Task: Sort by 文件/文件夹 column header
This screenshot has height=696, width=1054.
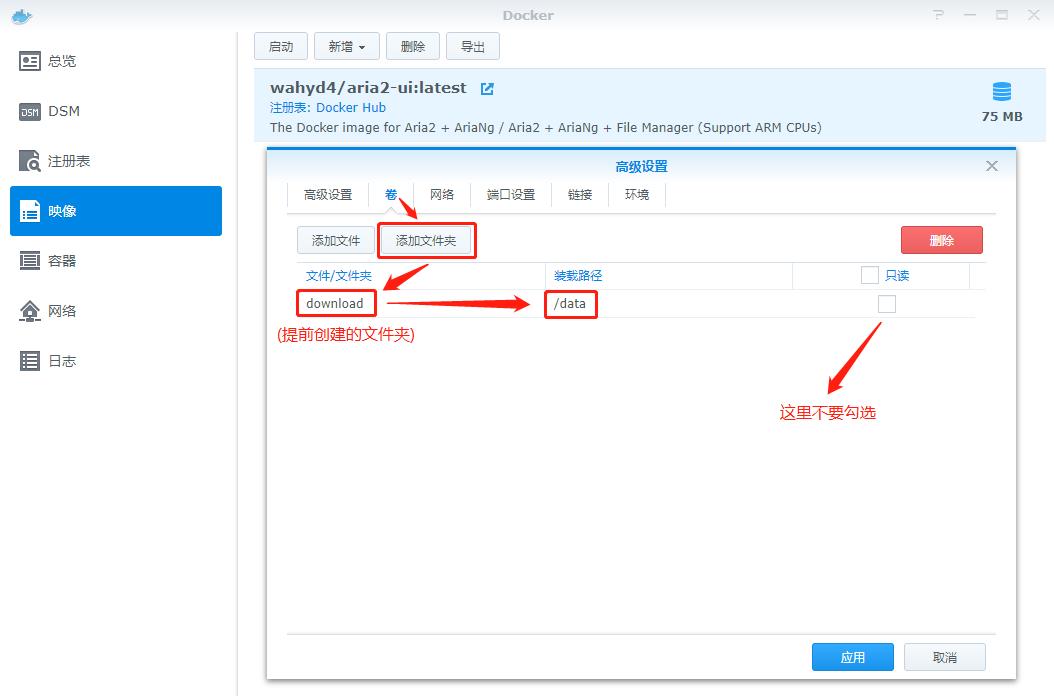Action: click(x=339, y=276)
